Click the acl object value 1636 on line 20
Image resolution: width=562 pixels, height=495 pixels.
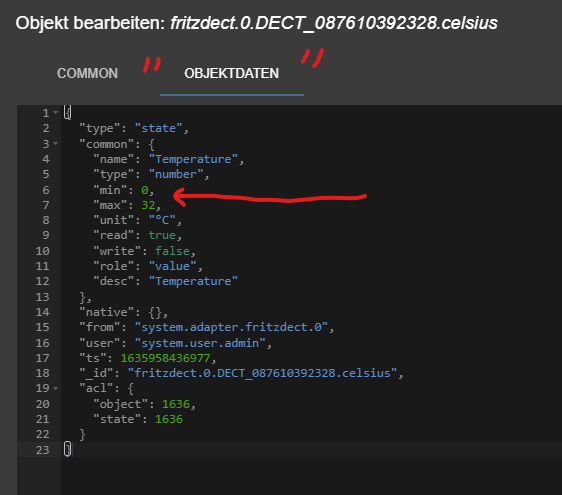pos(176,404)
